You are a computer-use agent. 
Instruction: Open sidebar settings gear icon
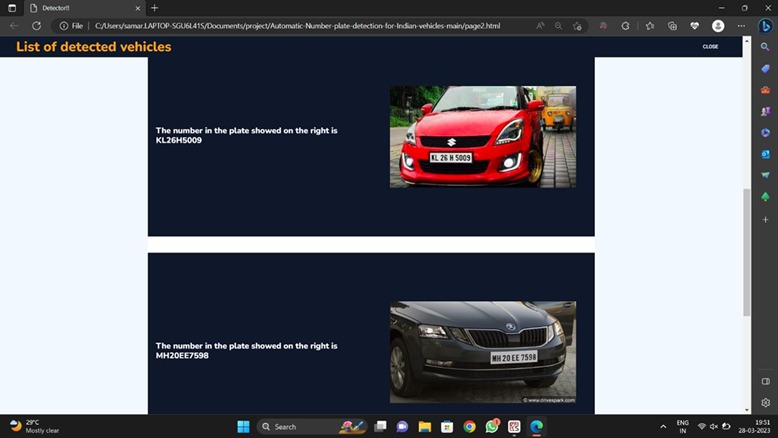766,402
